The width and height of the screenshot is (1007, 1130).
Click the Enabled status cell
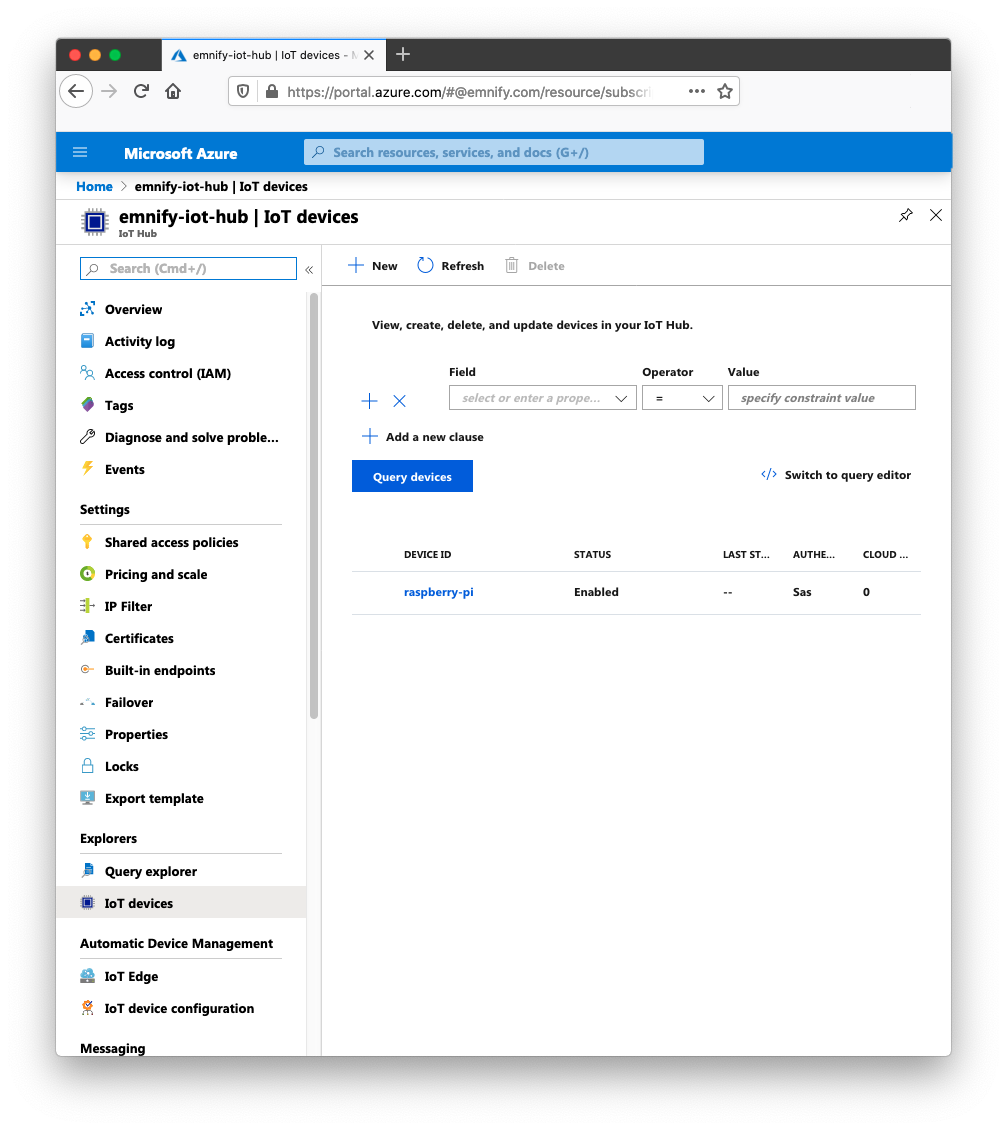(x=596, y=592)
